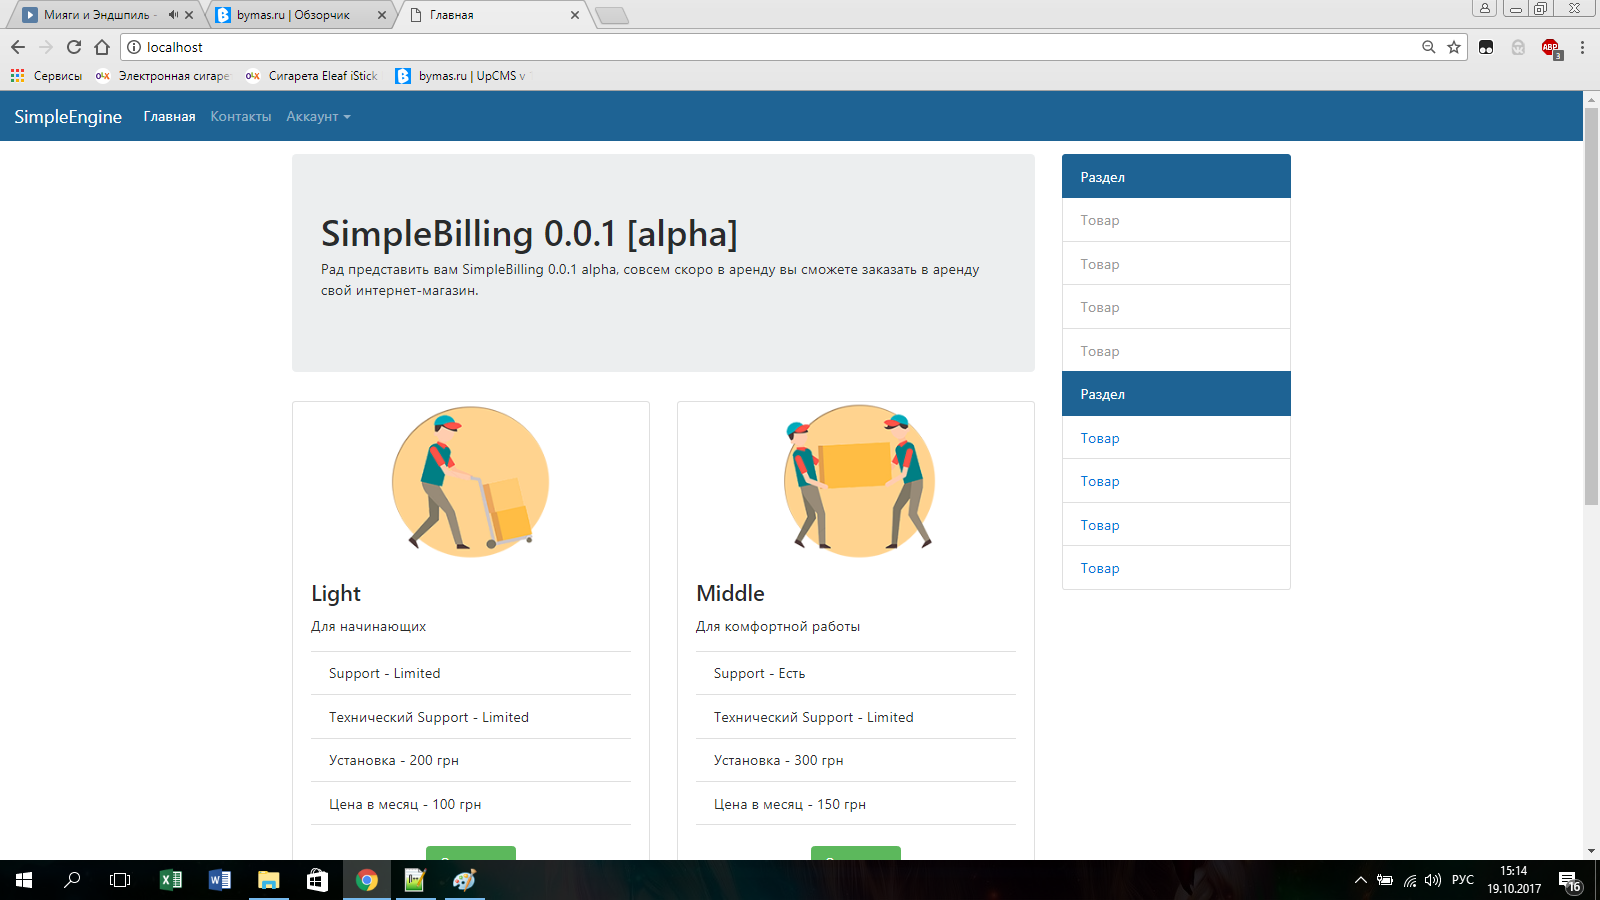Expand the Аккаунт dropdown menu
1600x900 pixels.
tap(318, 117)
